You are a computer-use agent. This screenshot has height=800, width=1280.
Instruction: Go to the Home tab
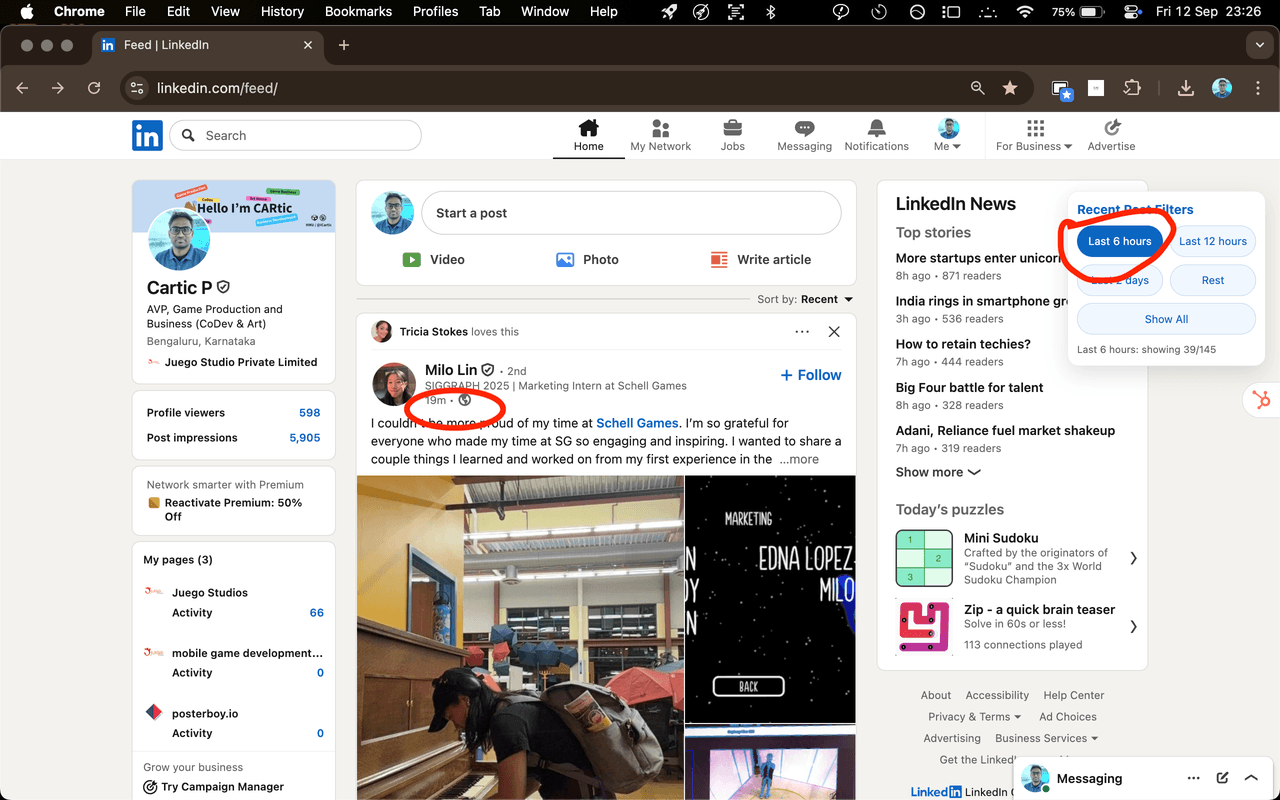click(588, 135)
